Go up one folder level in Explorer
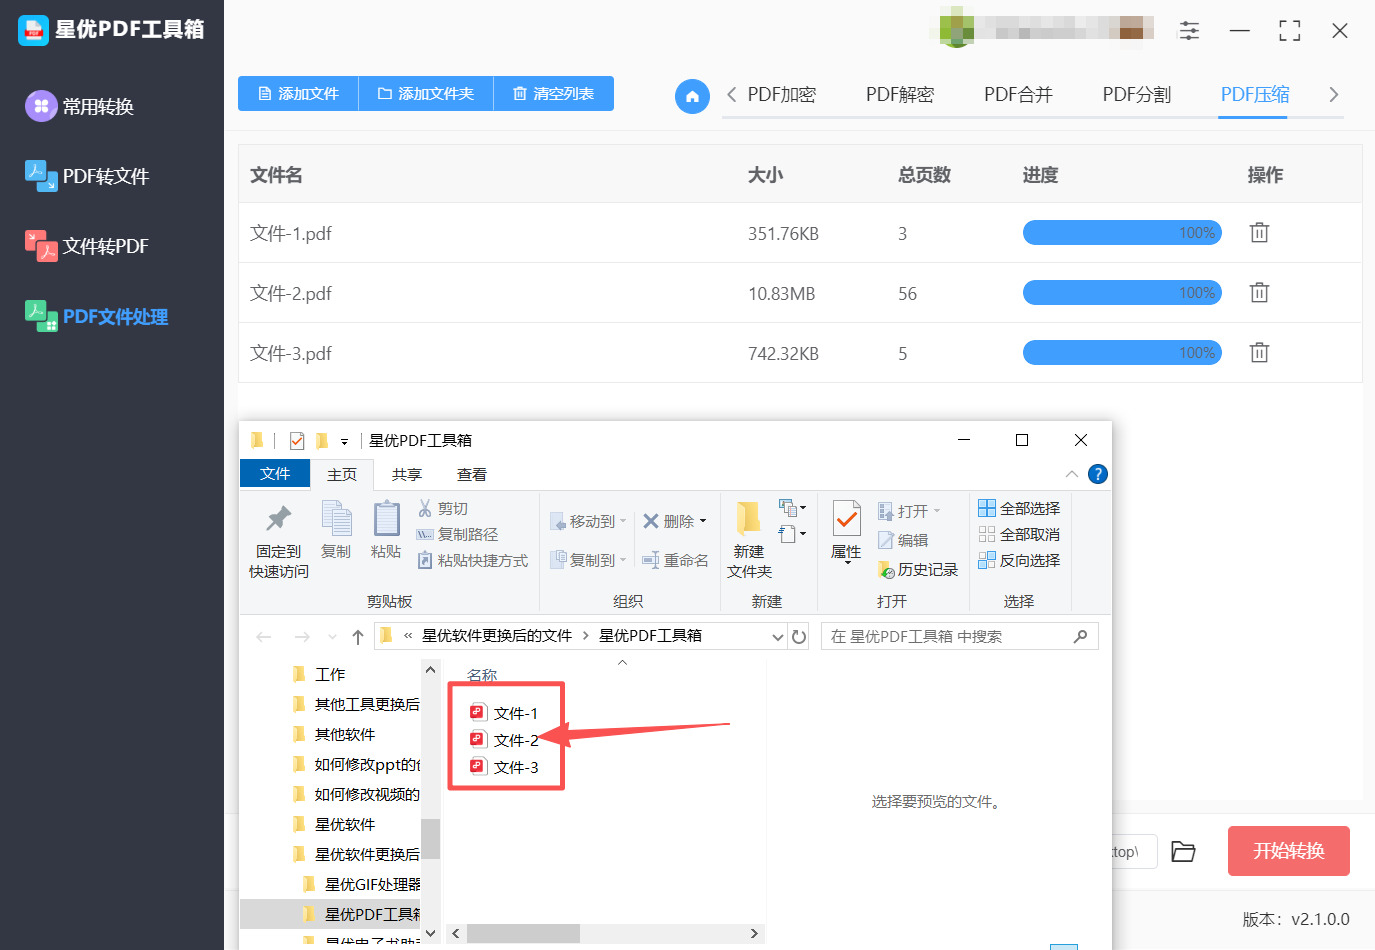 pyautogui.click(x=358, y=637)
